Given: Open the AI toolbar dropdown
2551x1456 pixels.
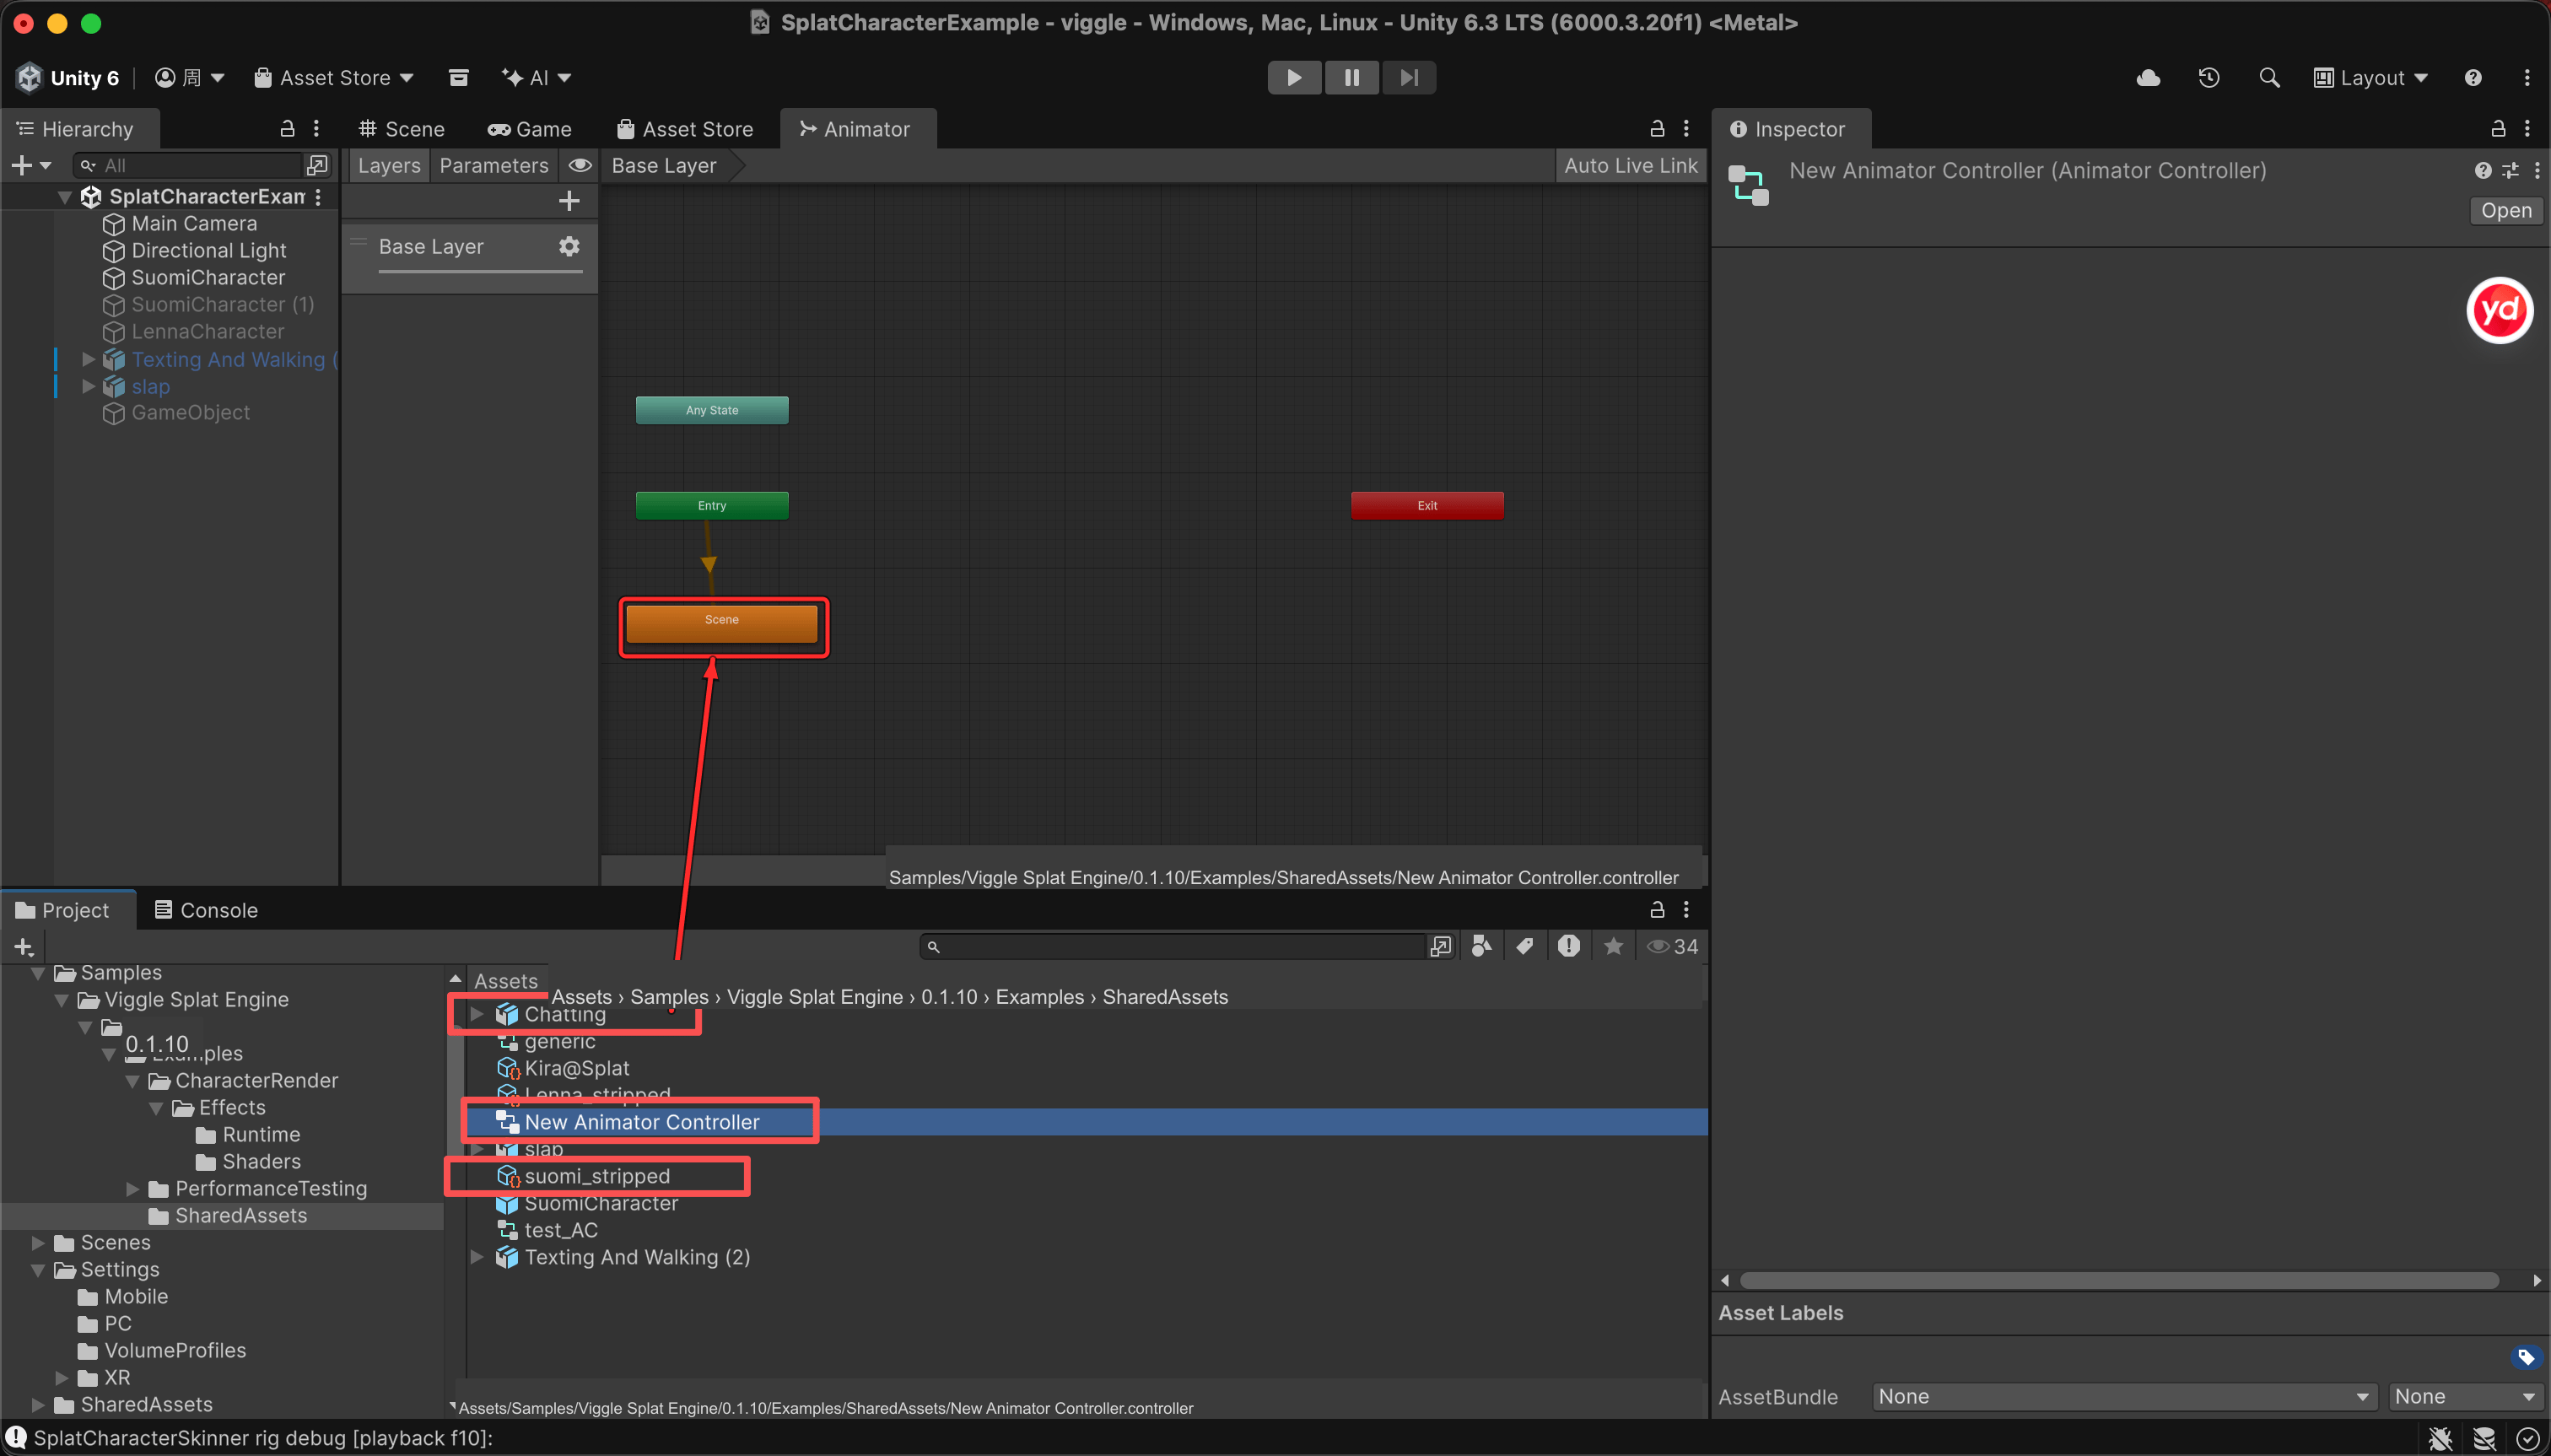Looking at the screenshot, I should 536,78.
